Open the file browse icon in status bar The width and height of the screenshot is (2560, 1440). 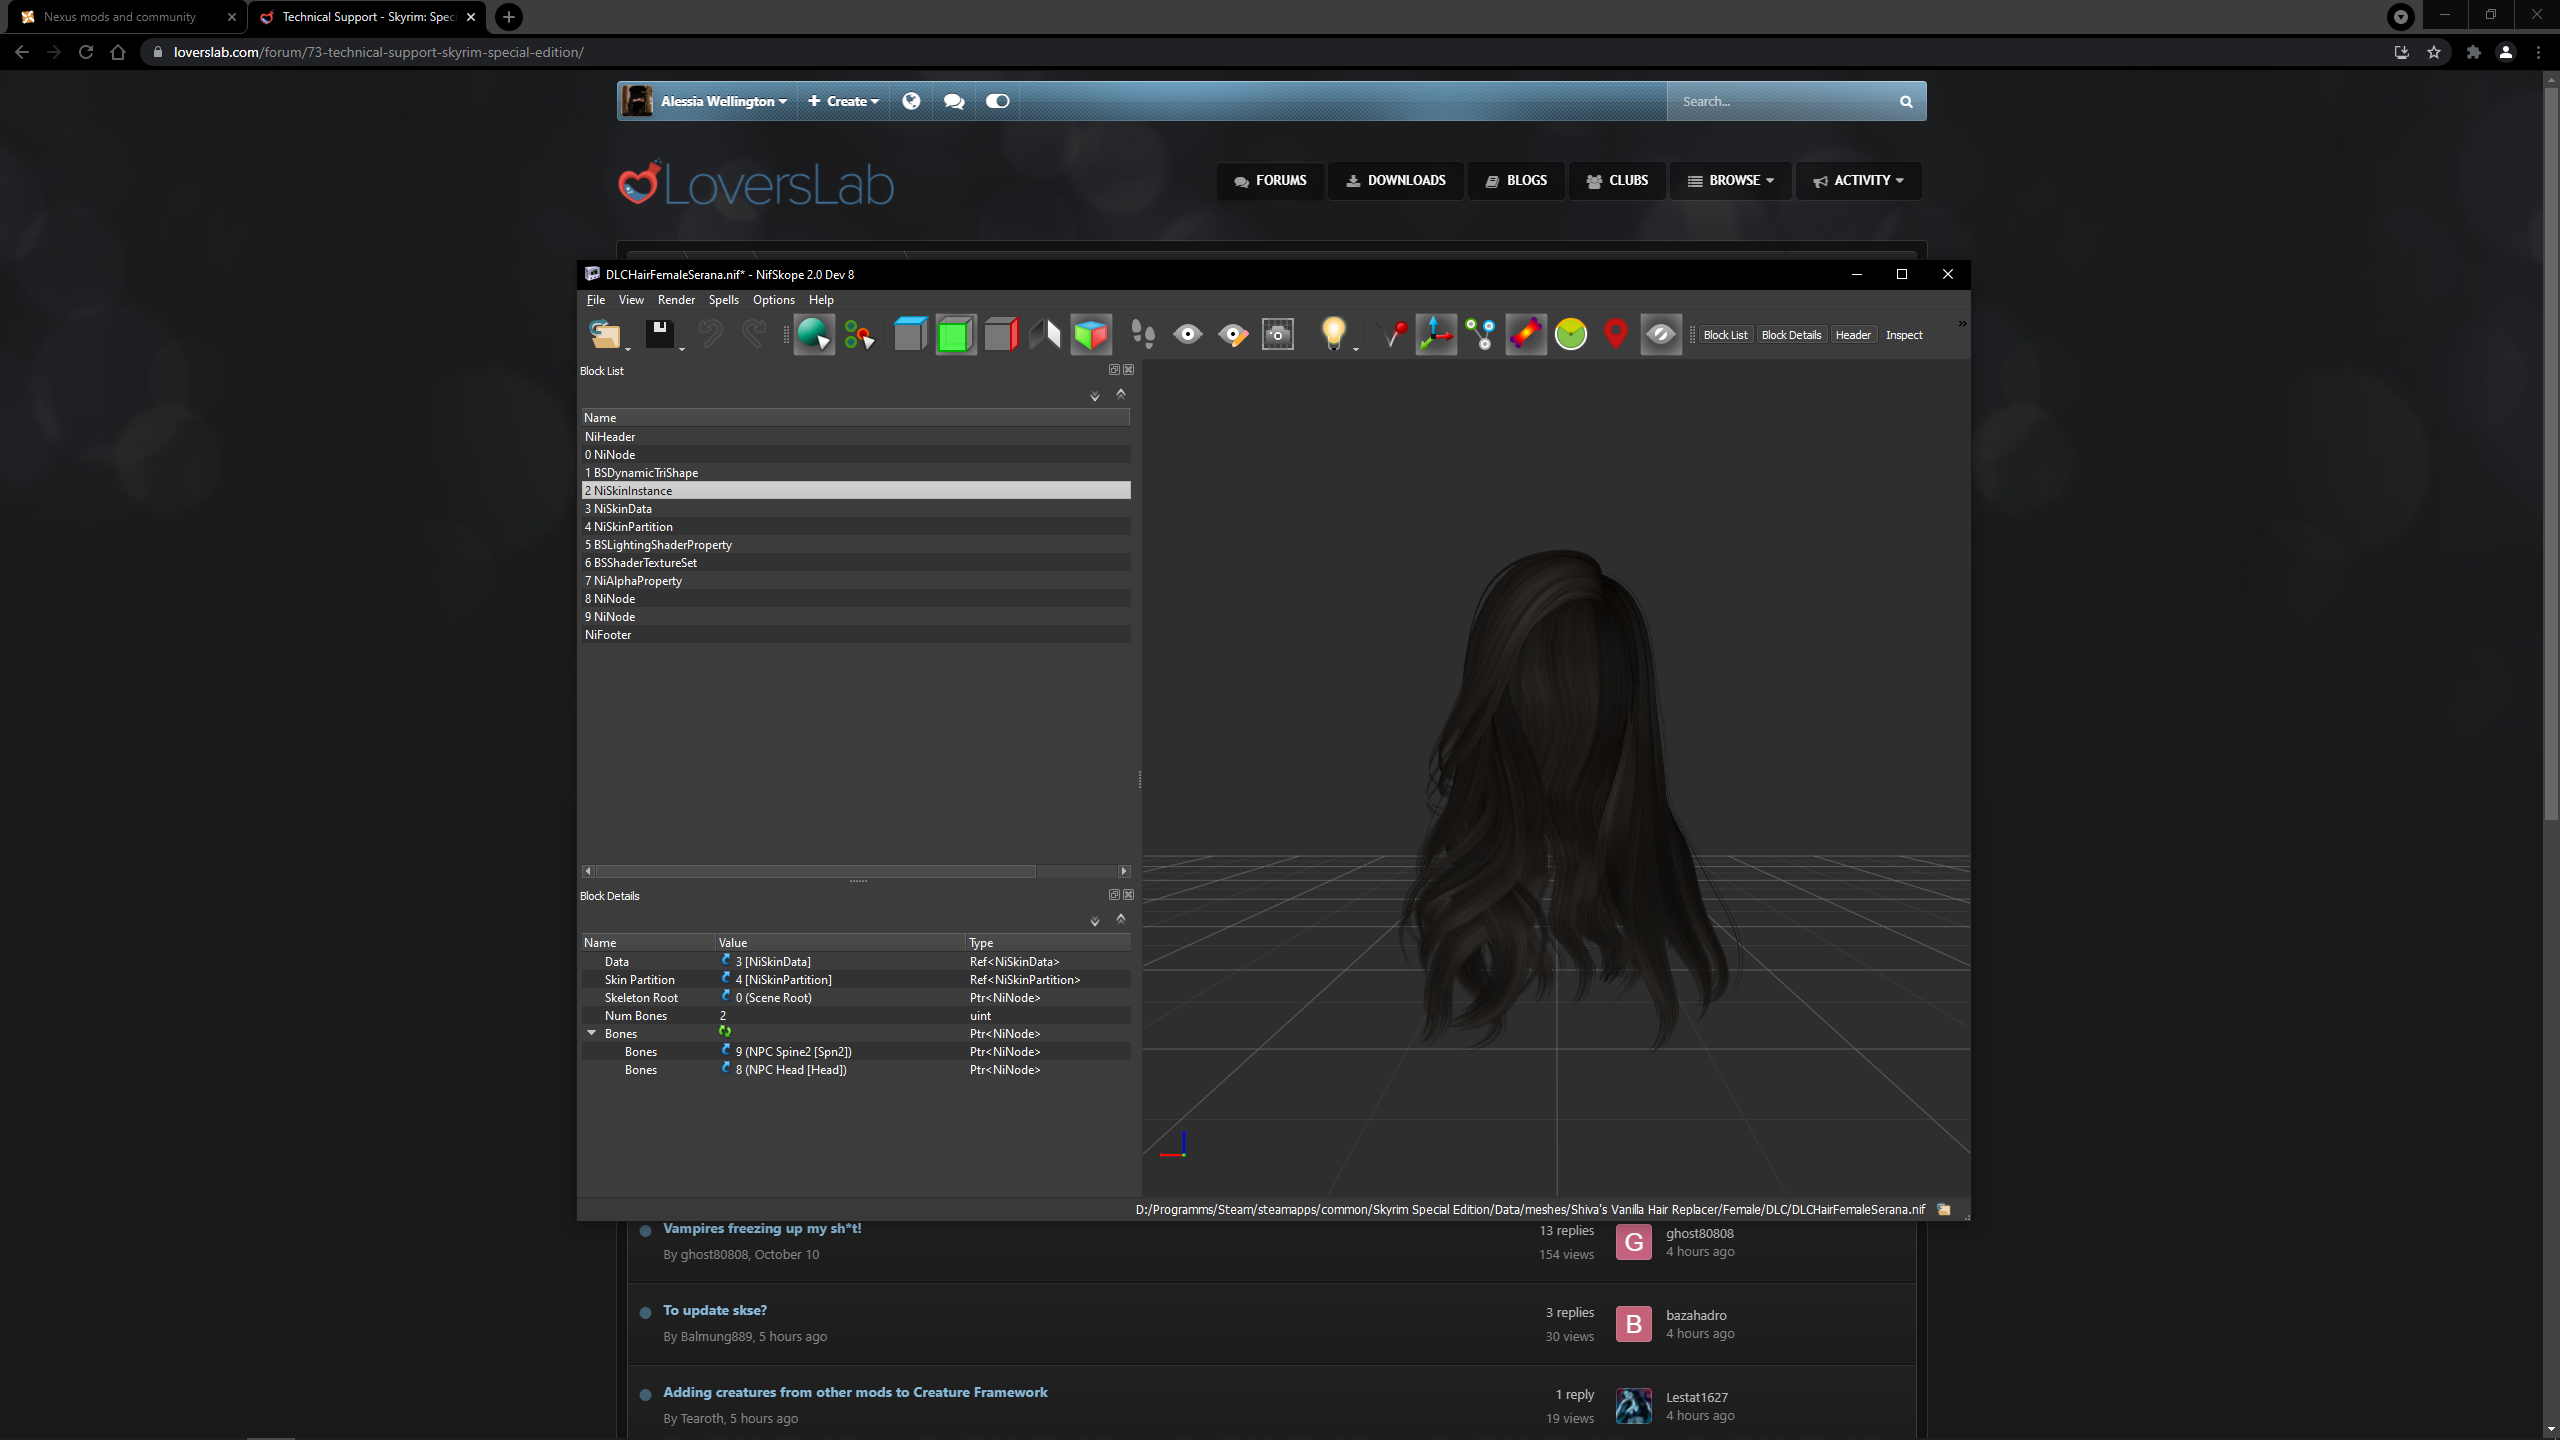pos(1944,1209)
